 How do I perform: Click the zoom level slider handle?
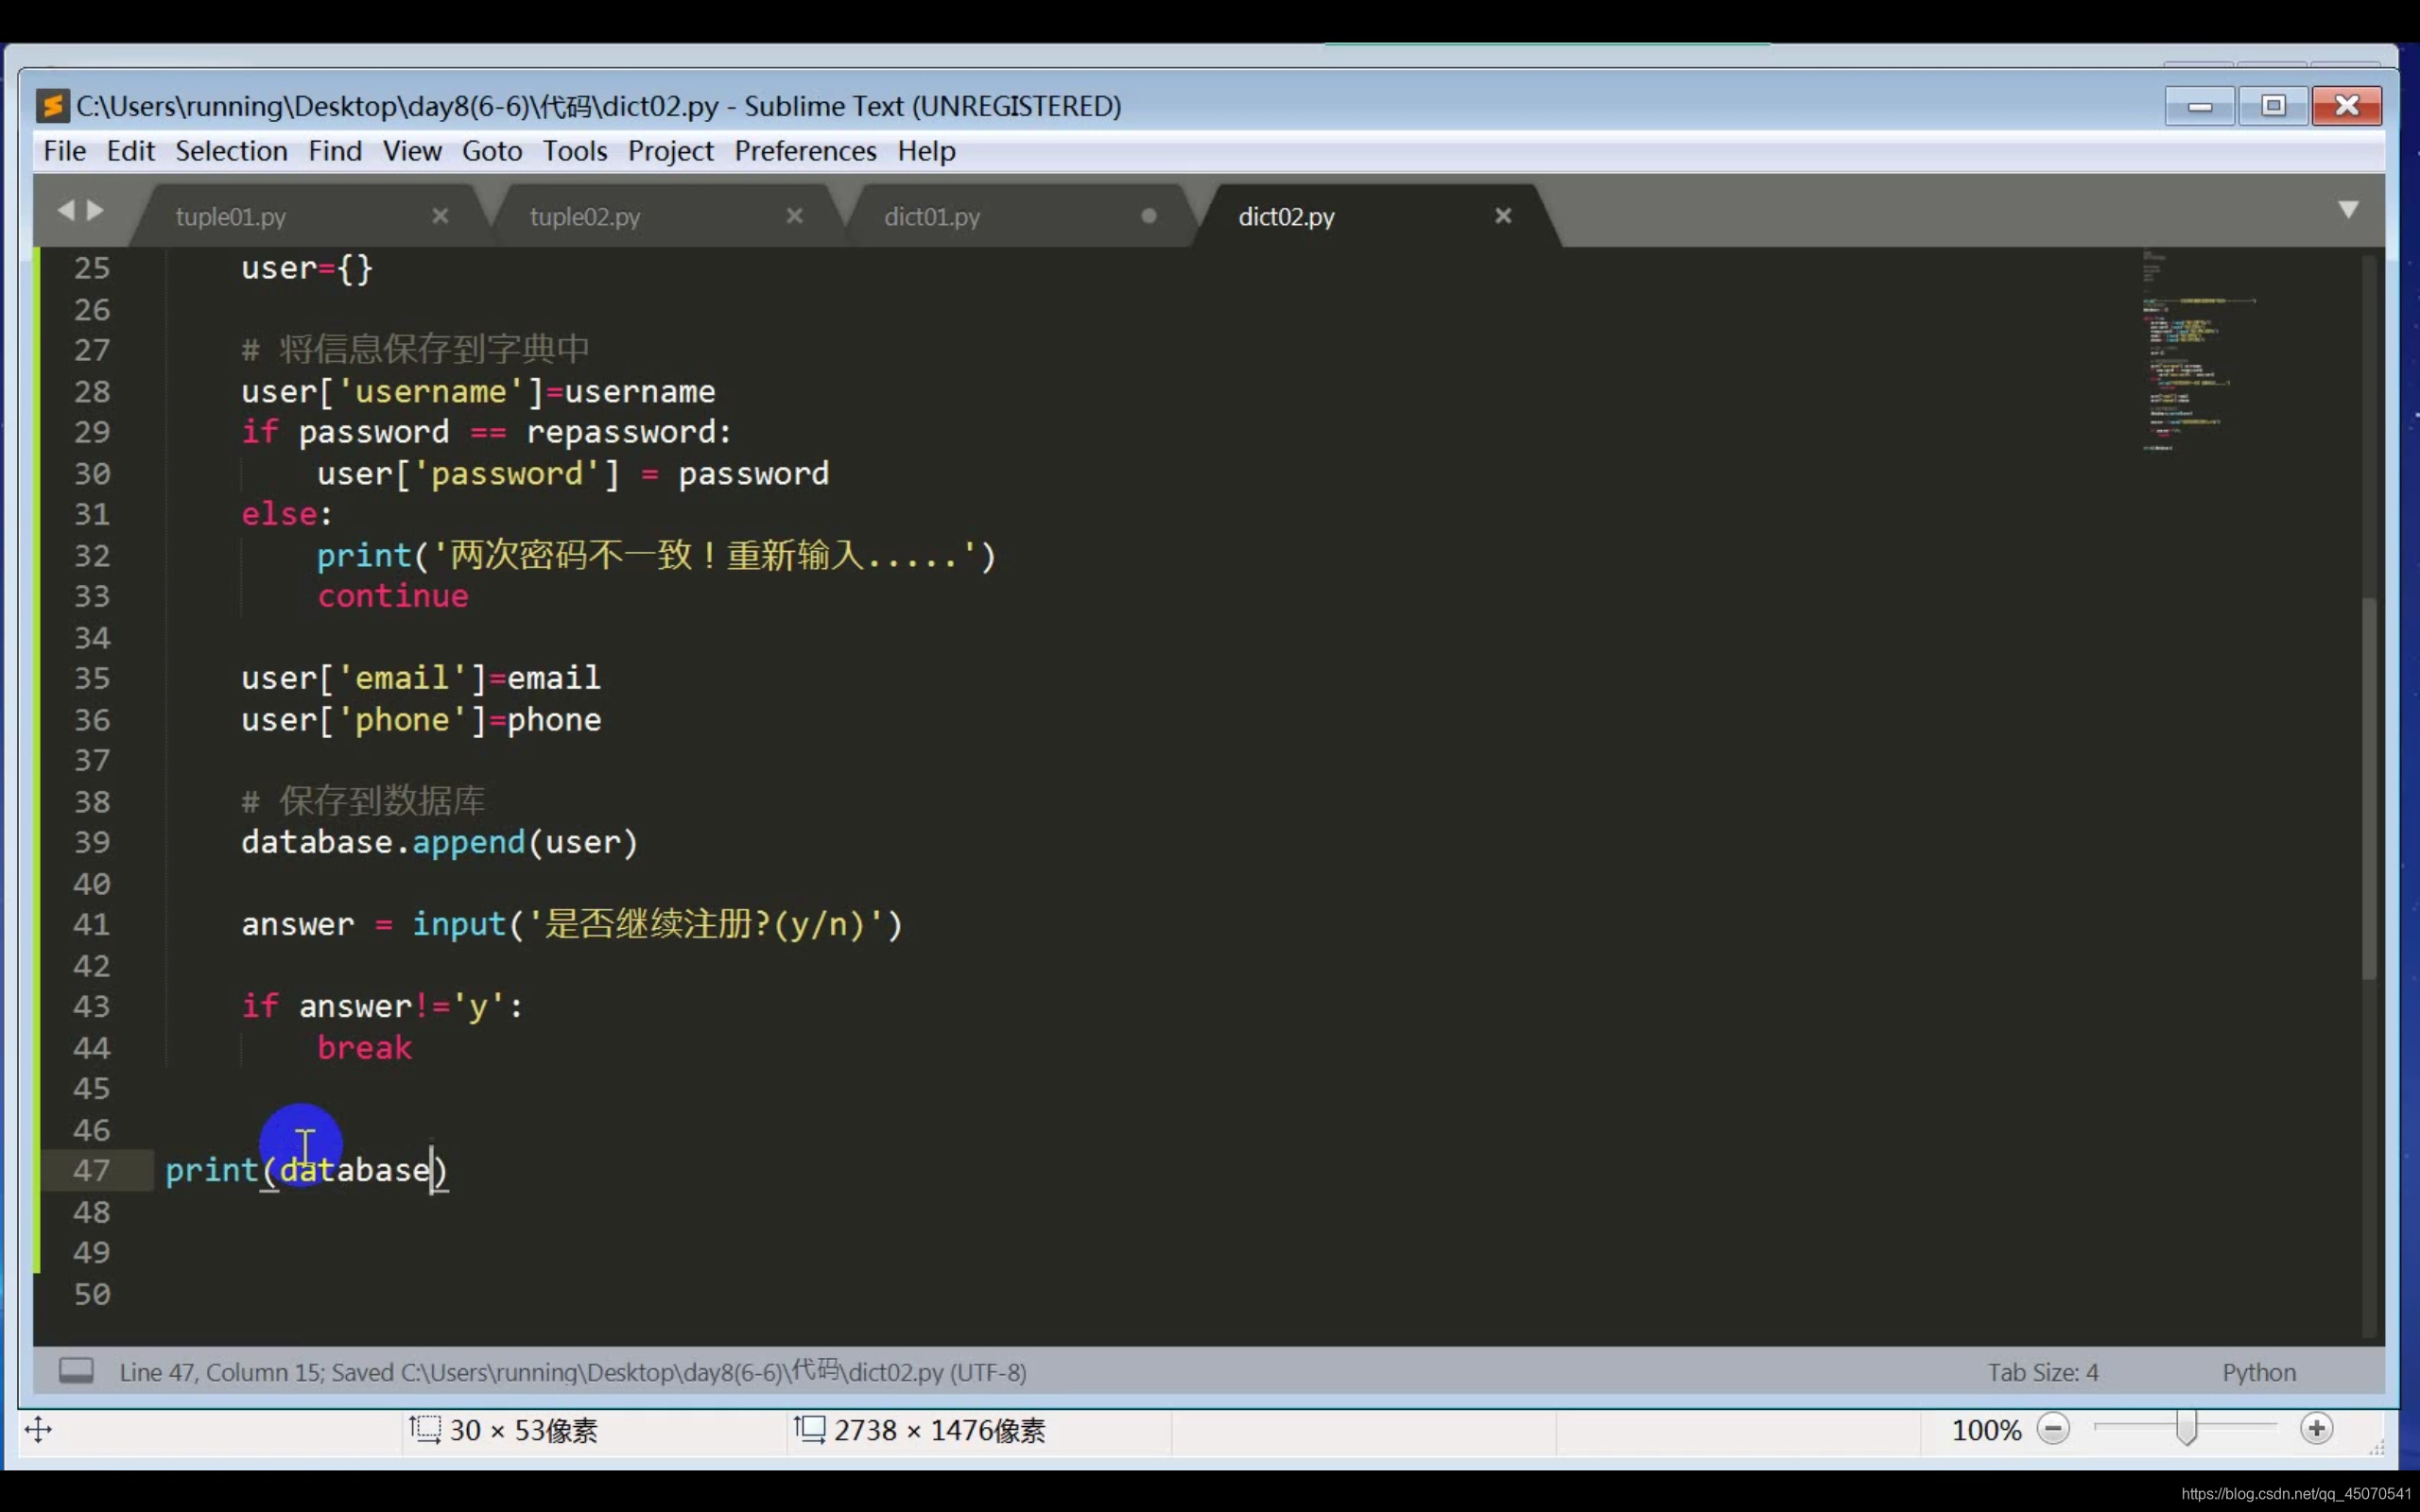tap(2186, 1429)
